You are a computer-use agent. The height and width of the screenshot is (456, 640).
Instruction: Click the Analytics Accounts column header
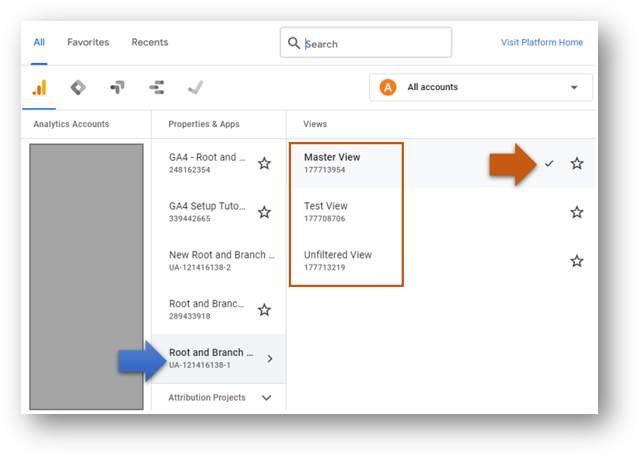(71, 124)
